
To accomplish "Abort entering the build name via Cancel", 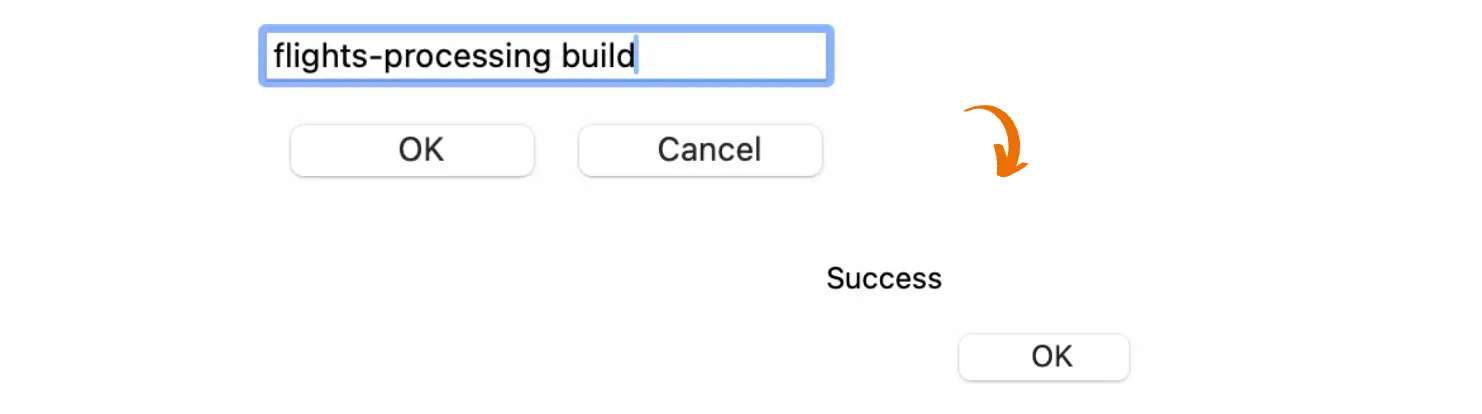I will [700, 150].
